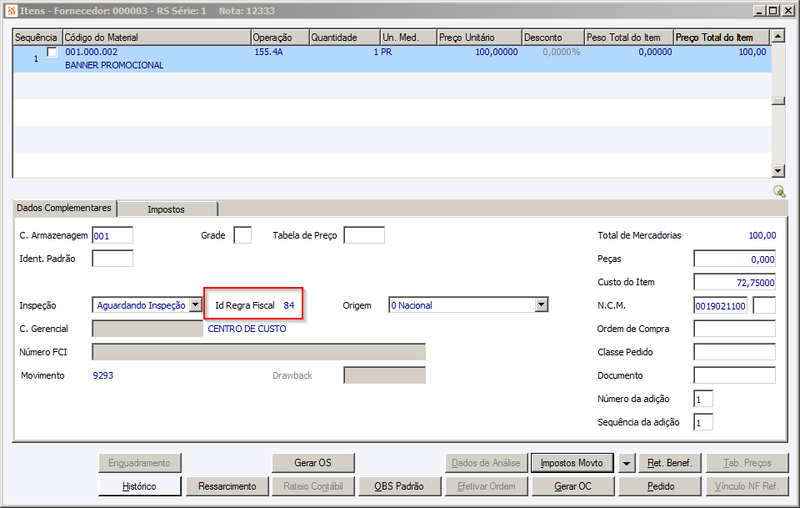The width and height of the screenshot is (800, 508).
Task: Click operation value 155.4A
Action: click(x=269, y=52)
